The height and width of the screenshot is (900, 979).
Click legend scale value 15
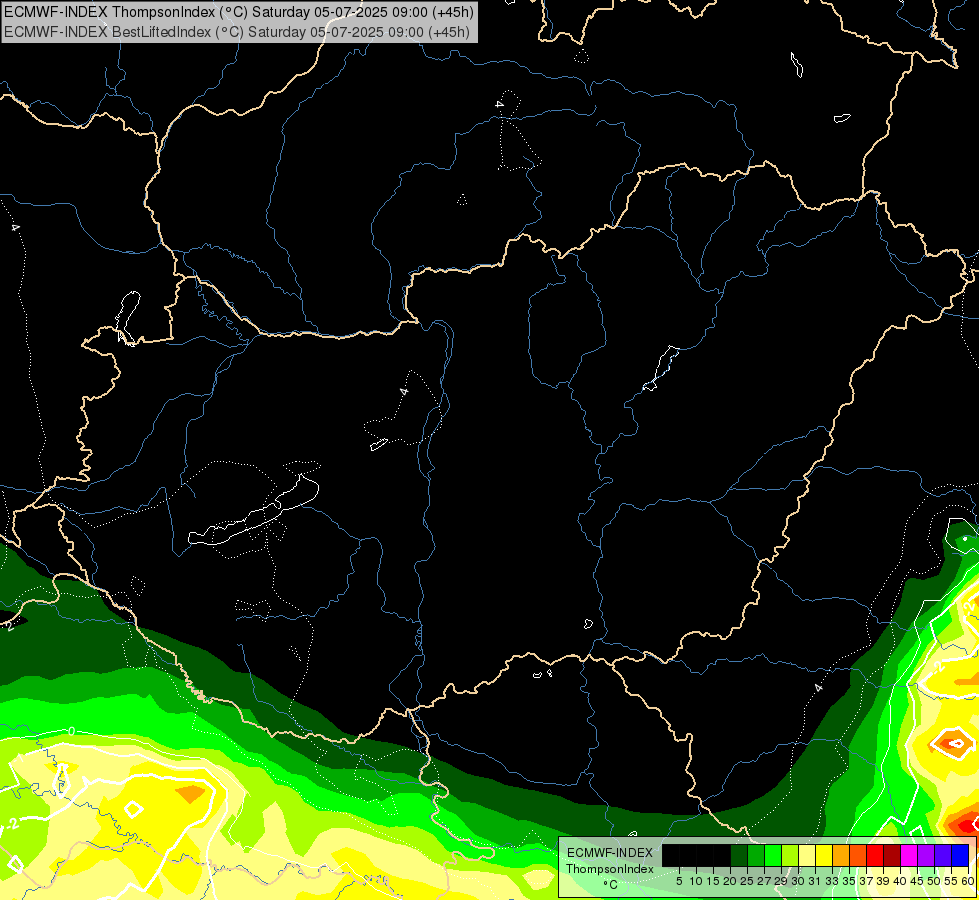tap(713, 881)
